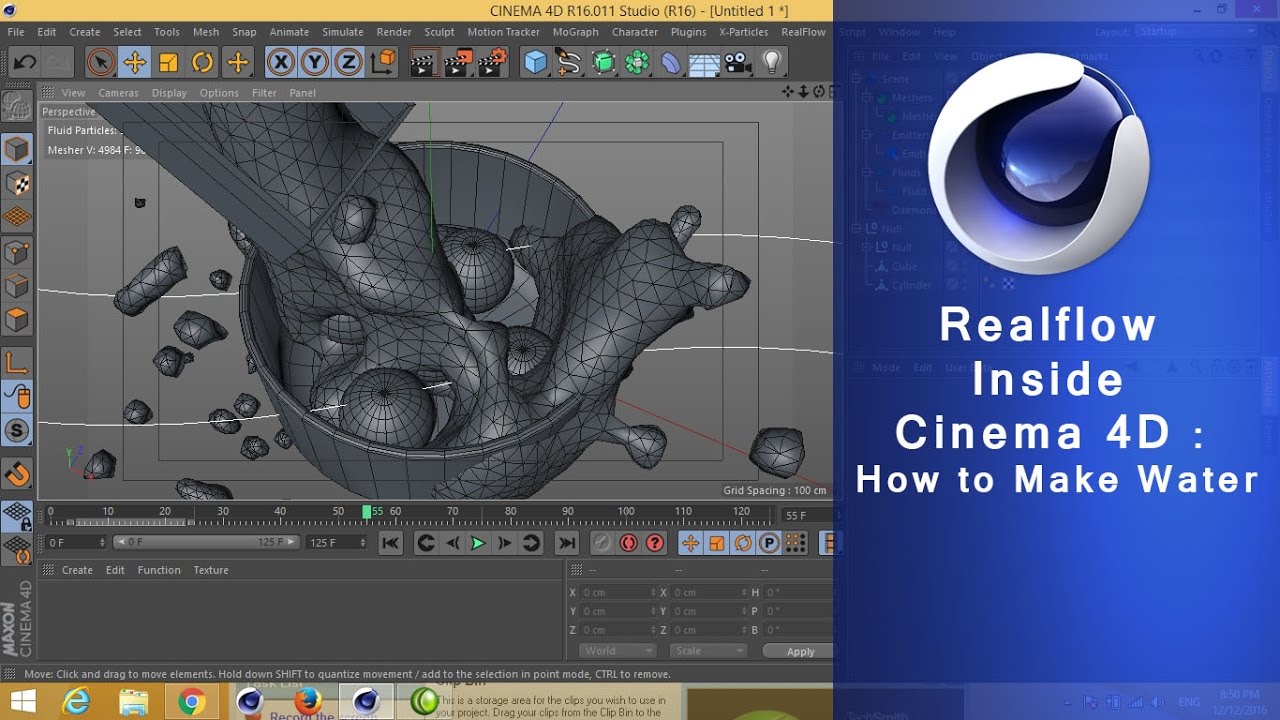Click the green frame 55 timeline marker

[367, 512]
